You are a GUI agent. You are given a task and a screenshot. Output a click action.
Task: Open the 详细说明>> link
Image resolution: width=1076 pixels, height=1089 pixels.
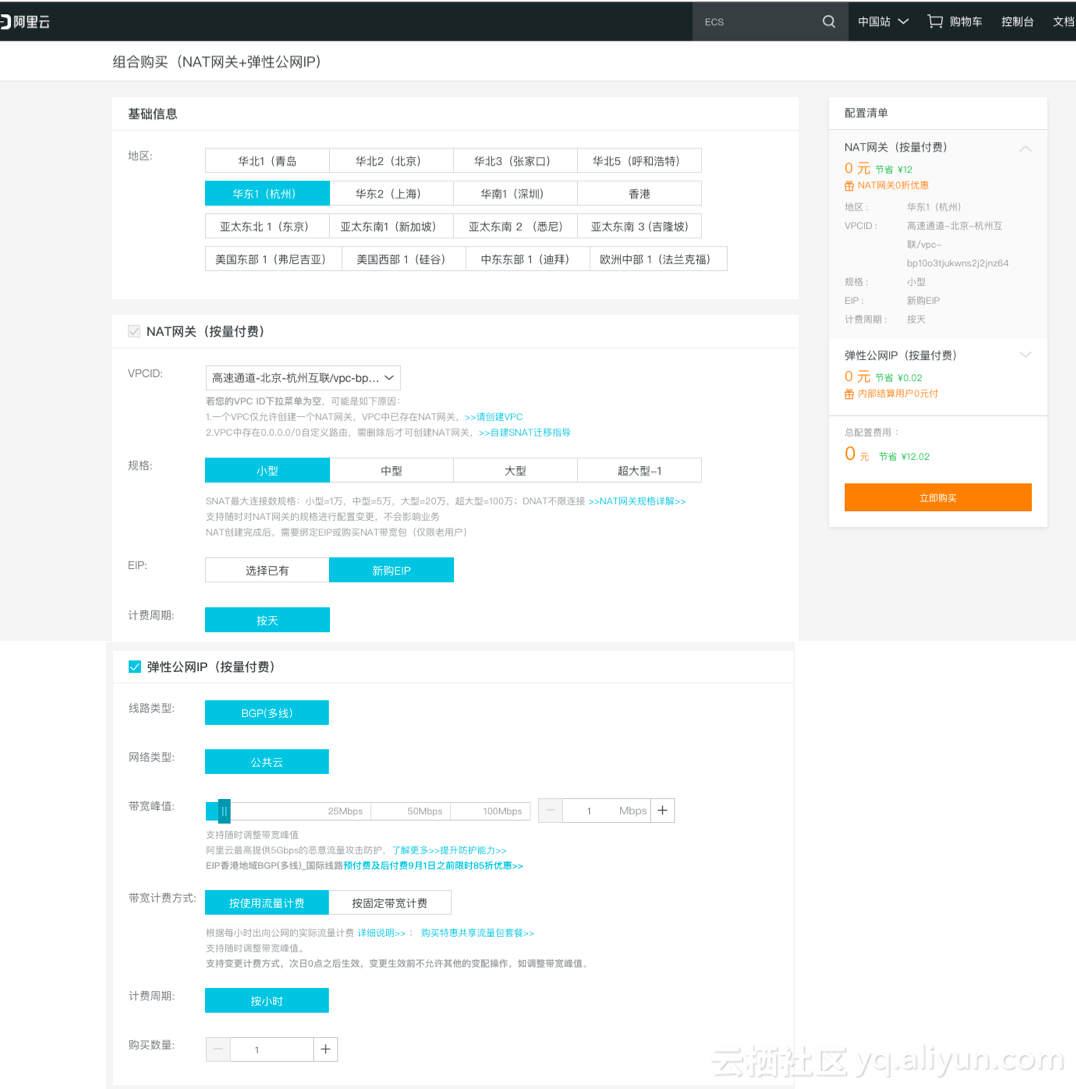point(381,933)
